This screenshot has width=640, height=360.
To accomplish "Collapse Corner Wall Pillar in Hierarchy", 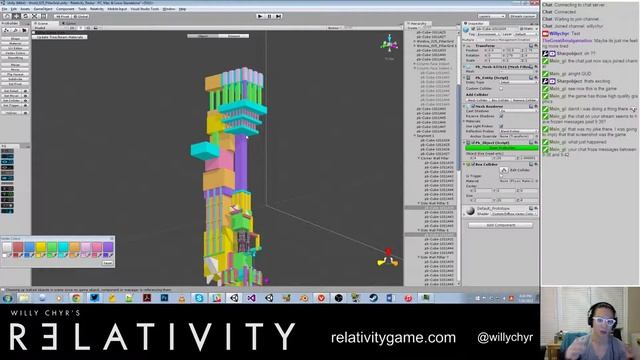I will pos(419,158).
